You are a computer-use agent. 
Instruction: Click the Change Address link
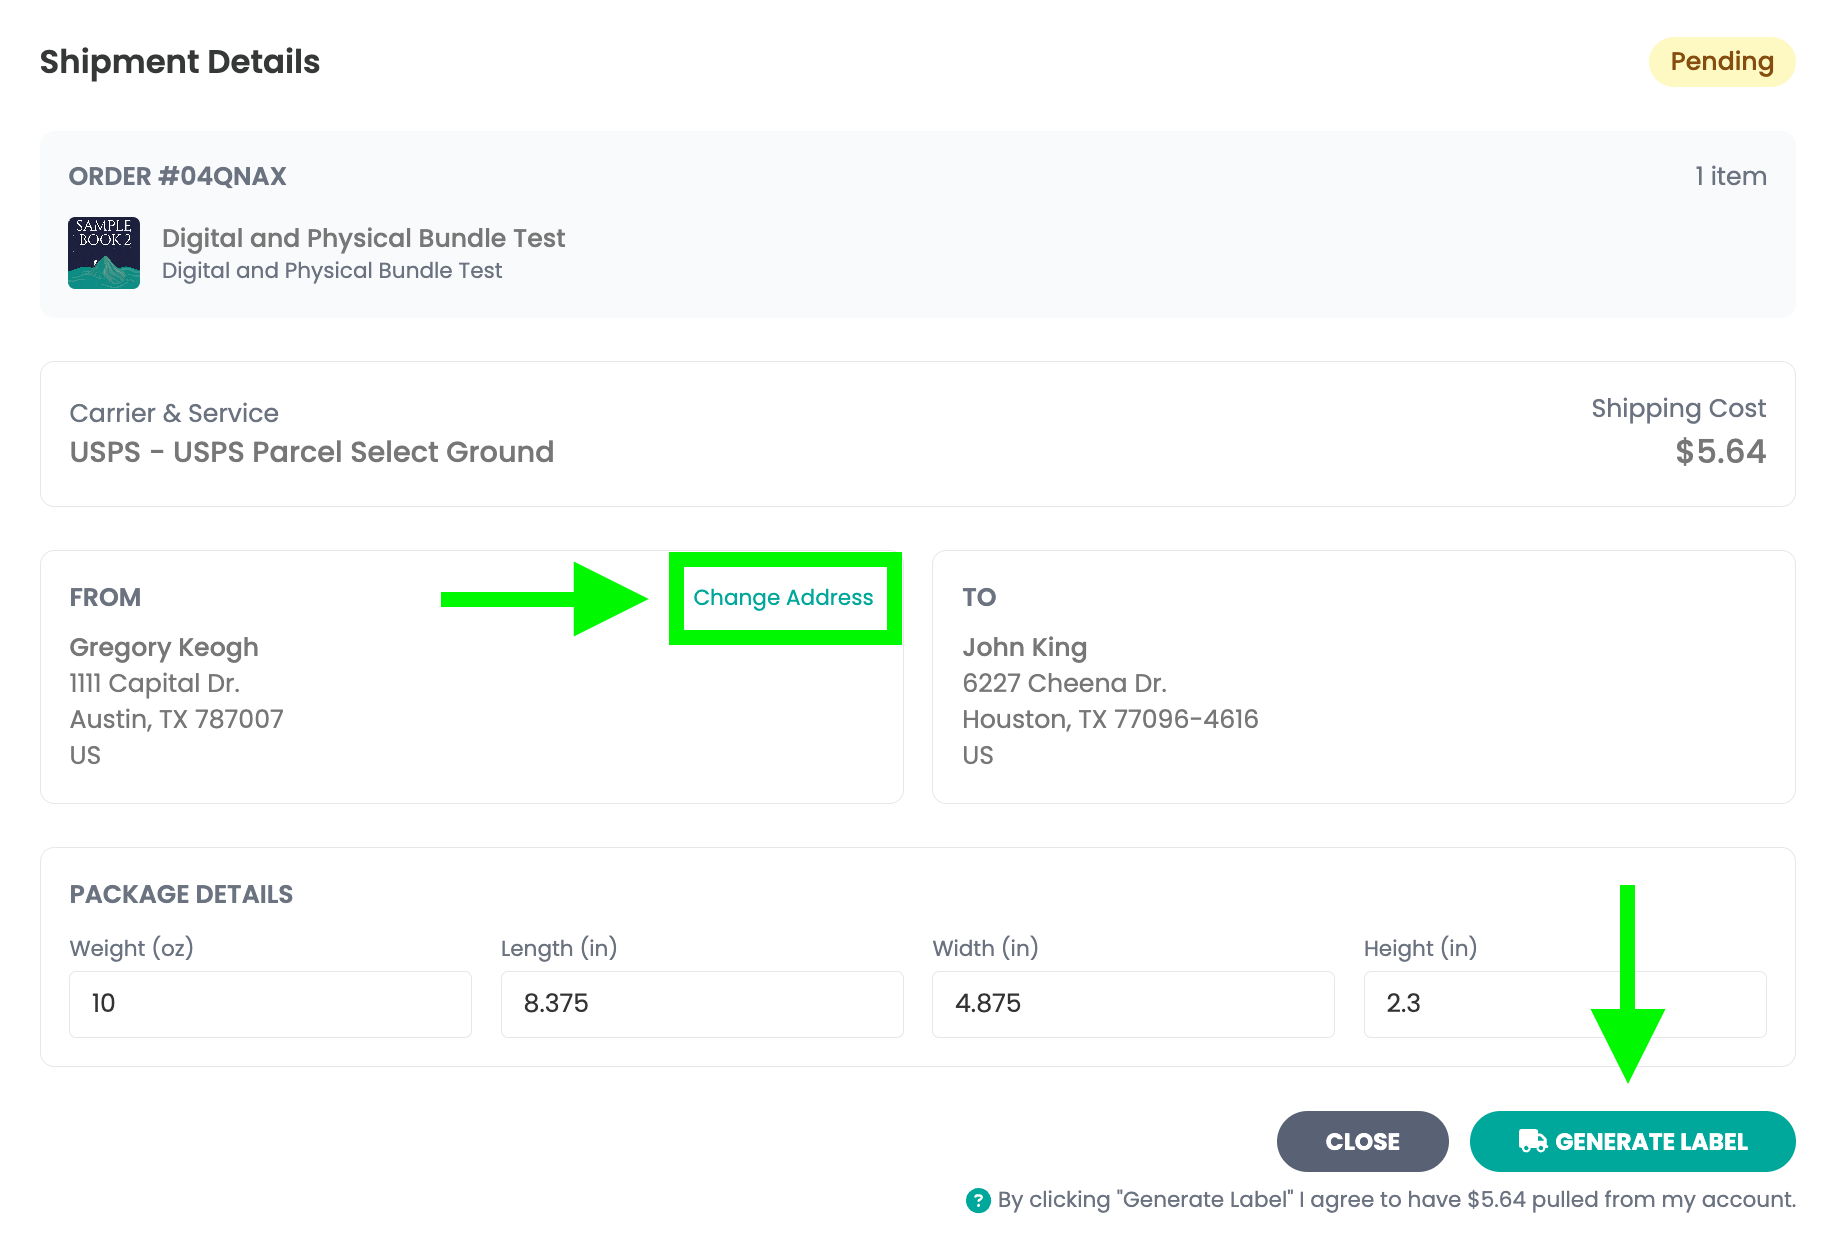[x=783, y=598]
